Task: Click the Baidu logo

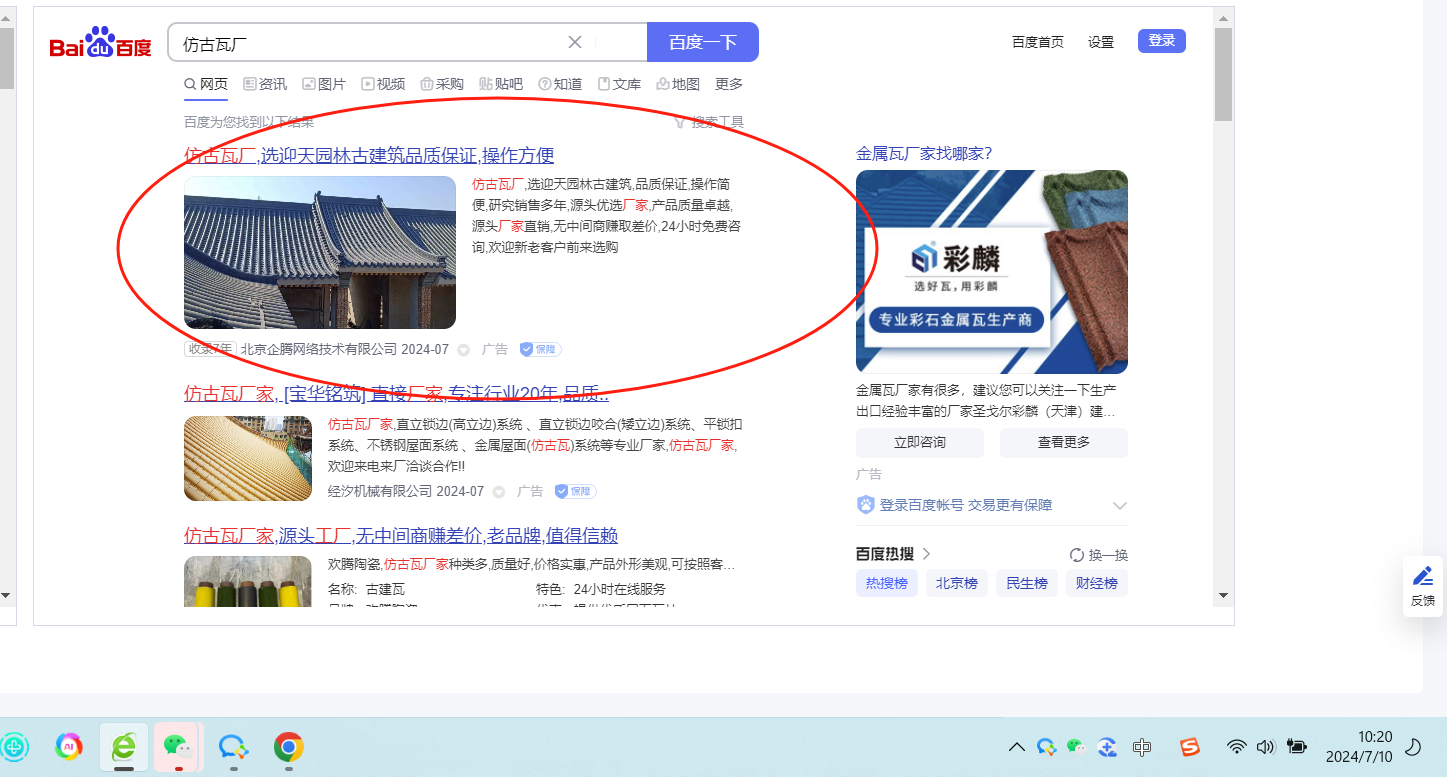Action: click(x=100, y=43)
